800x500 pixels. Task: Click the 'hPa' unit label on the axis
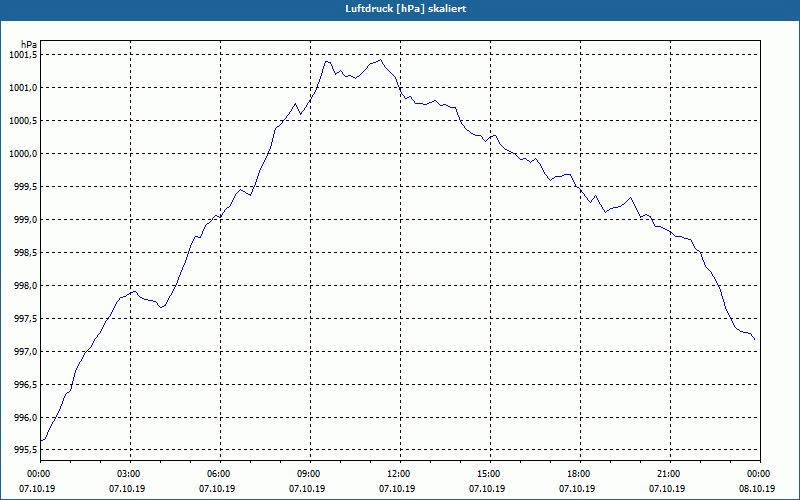click(x=29, y=45)
